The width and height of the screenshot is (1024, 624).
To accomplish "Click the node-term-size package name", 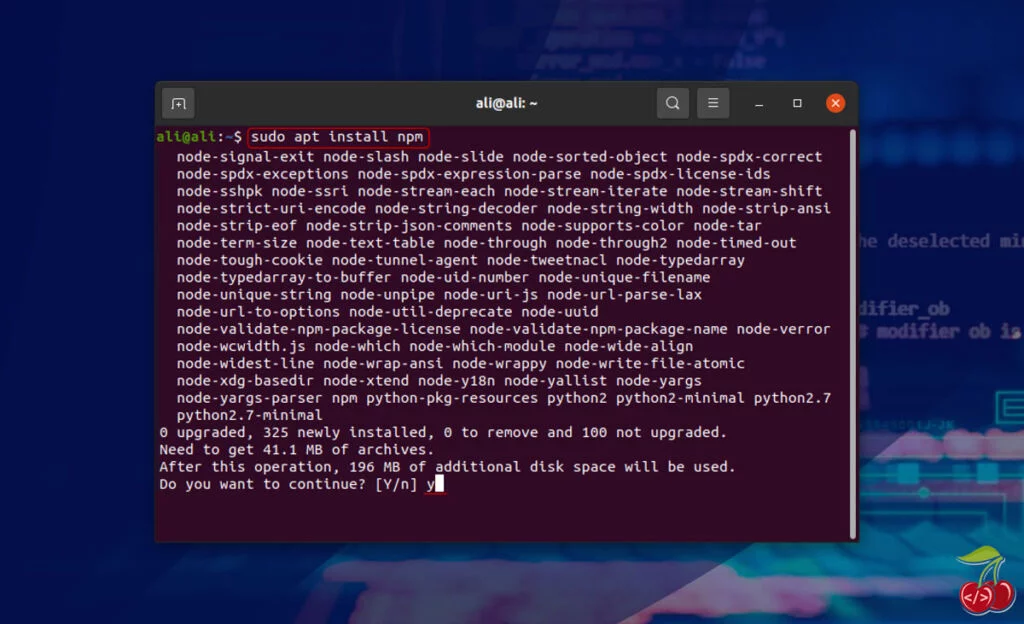I will [x=236, y=243].
